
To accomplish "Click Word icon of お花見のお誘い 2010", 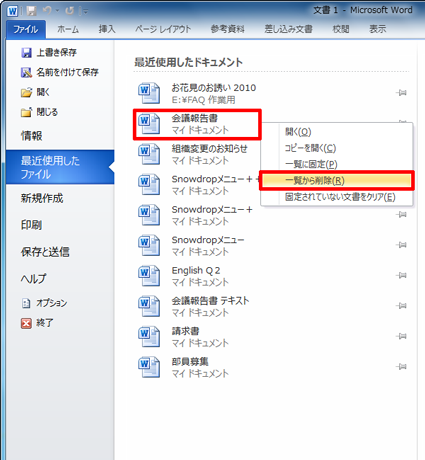I will pyautogui.click(x=149, y=93).
